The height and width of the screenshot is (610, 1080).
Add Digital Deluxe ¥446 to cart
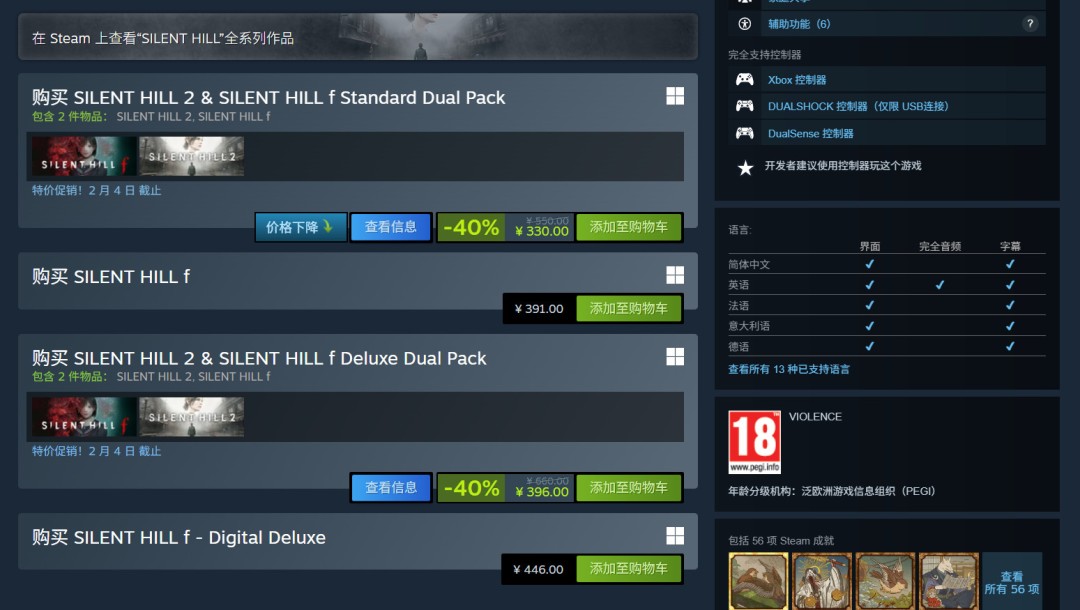pyautogui.click(x=628, y=569)
